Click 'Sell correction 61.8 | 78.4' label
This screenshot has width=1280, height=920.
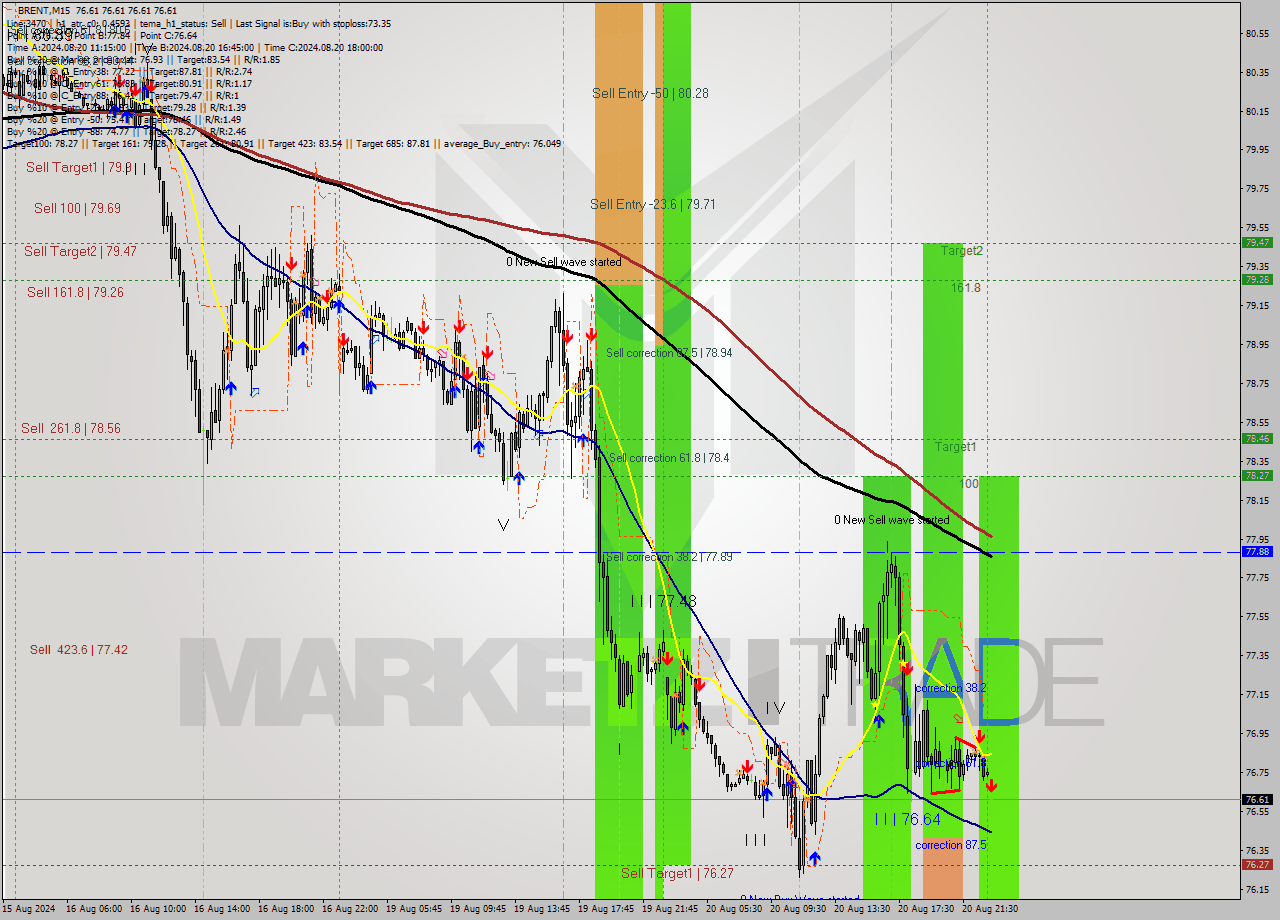coord(669,458)
